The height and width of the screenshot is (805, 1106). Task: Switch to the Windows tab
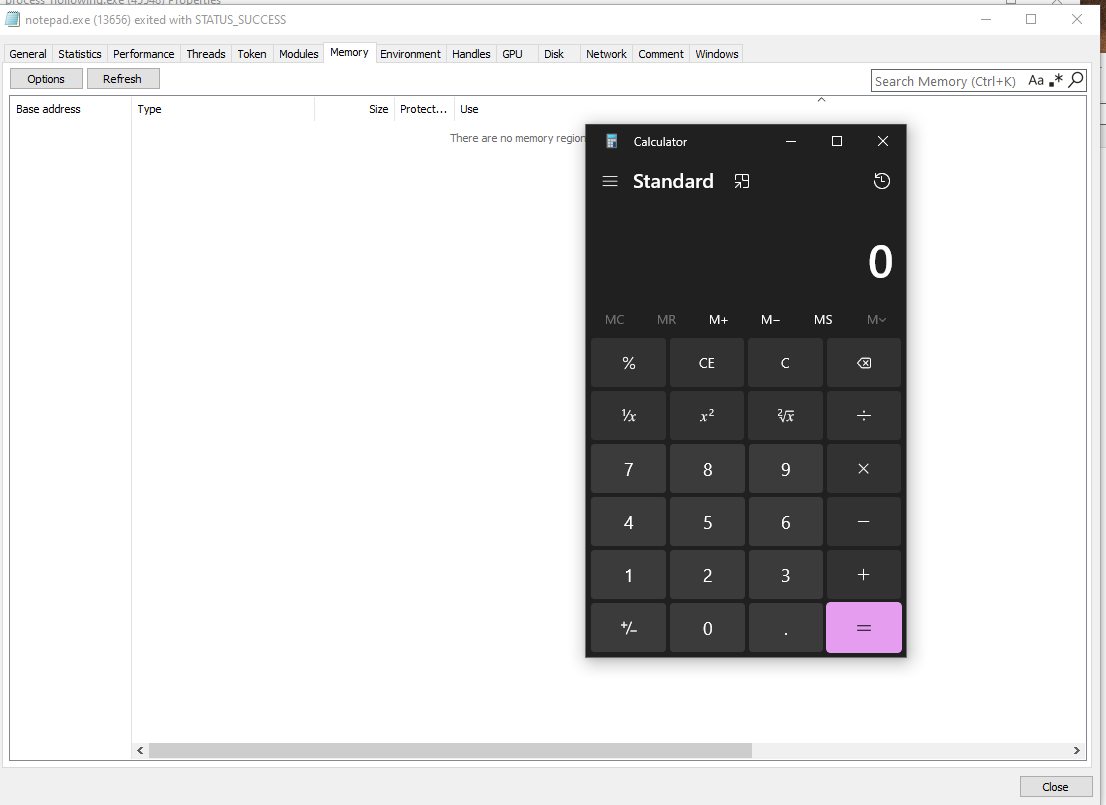717,54
